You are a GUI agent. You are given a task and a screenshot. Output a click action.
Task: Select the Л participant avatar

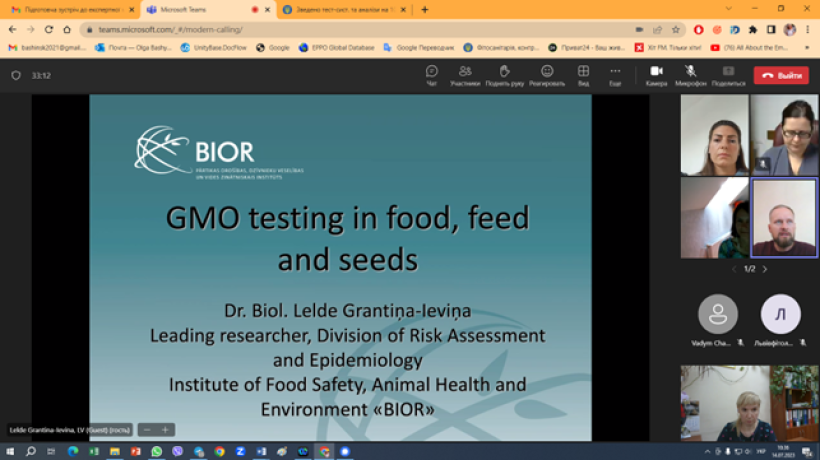tap(780, 314)
